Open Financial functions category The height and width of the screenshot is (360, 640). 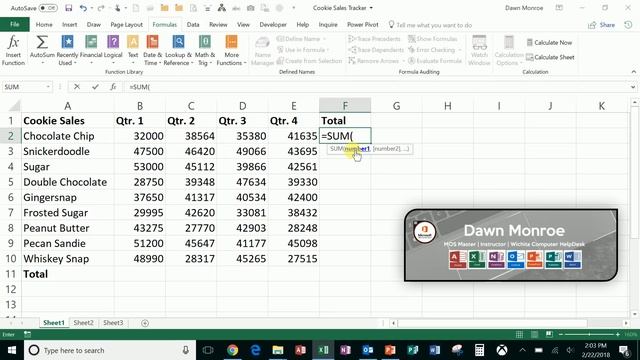pos(91,51)
